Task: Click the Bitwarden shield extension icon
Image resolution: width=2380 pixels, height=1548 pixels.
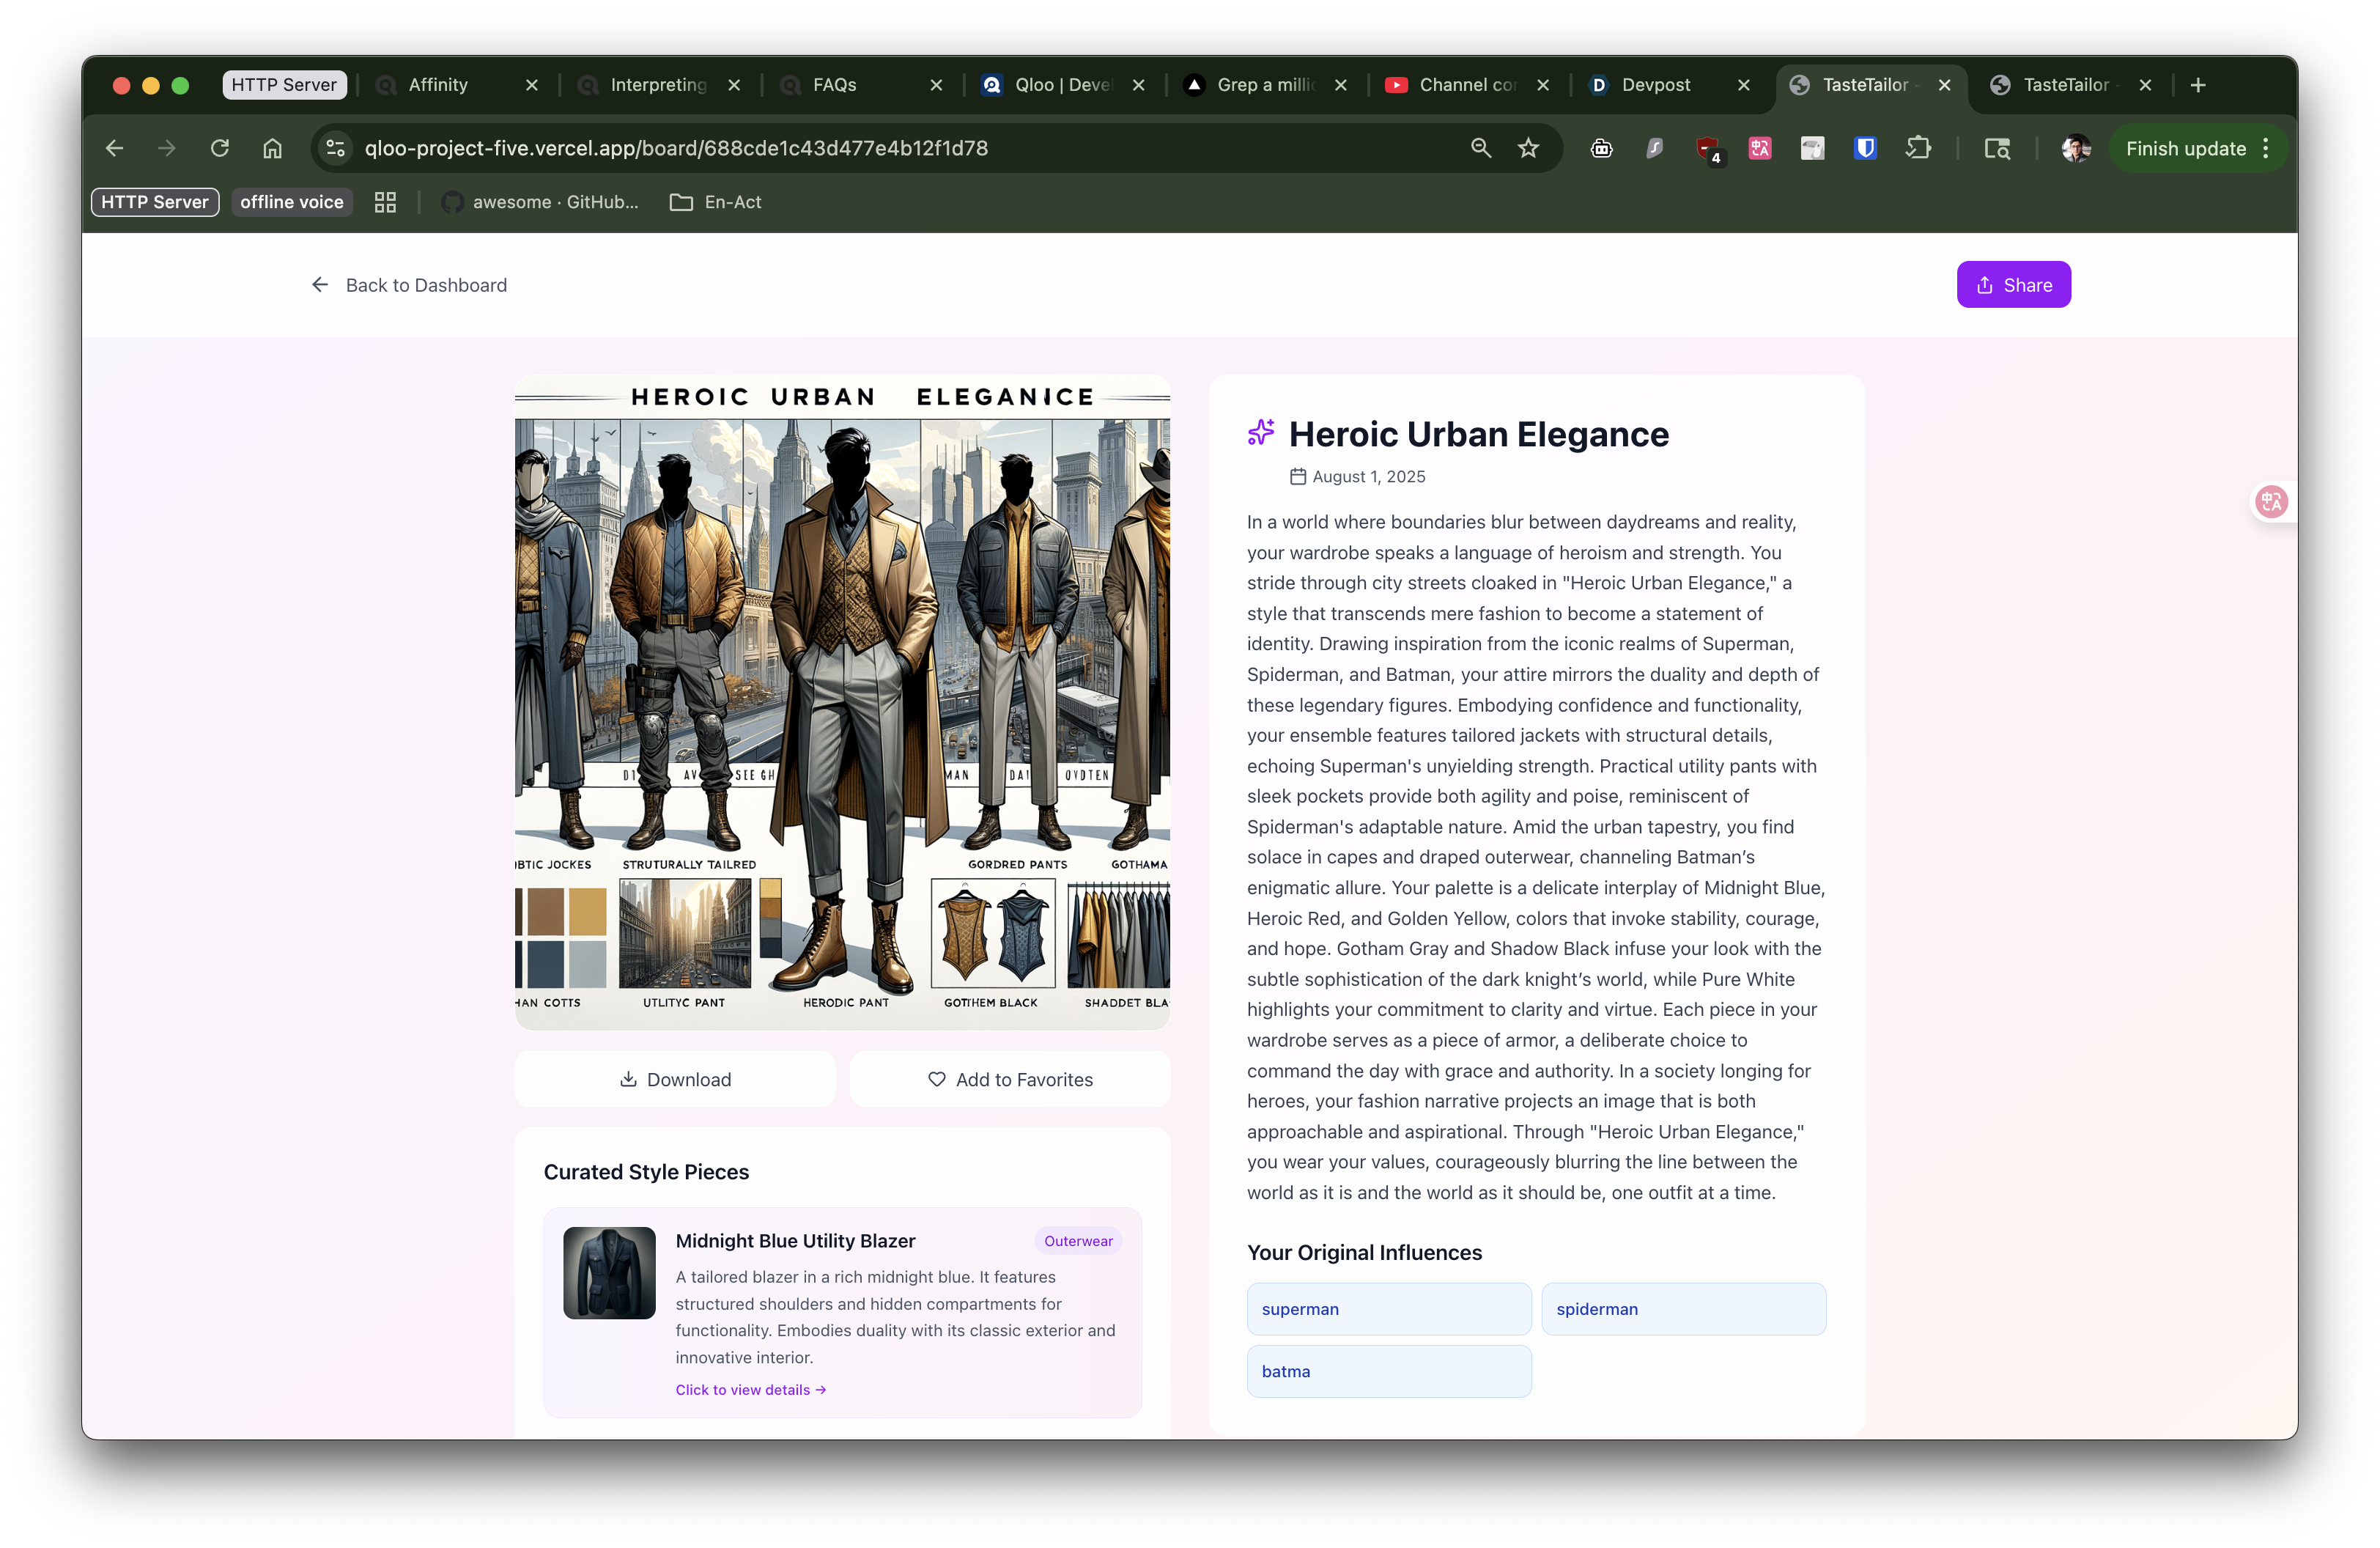Action: point(1865,148)
